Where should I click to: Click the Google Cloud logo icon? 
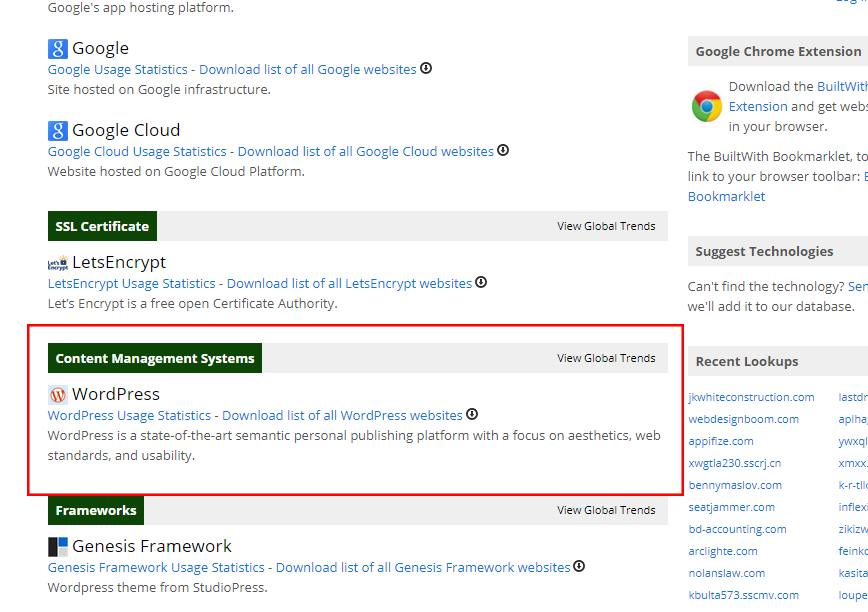pos(57,130)
